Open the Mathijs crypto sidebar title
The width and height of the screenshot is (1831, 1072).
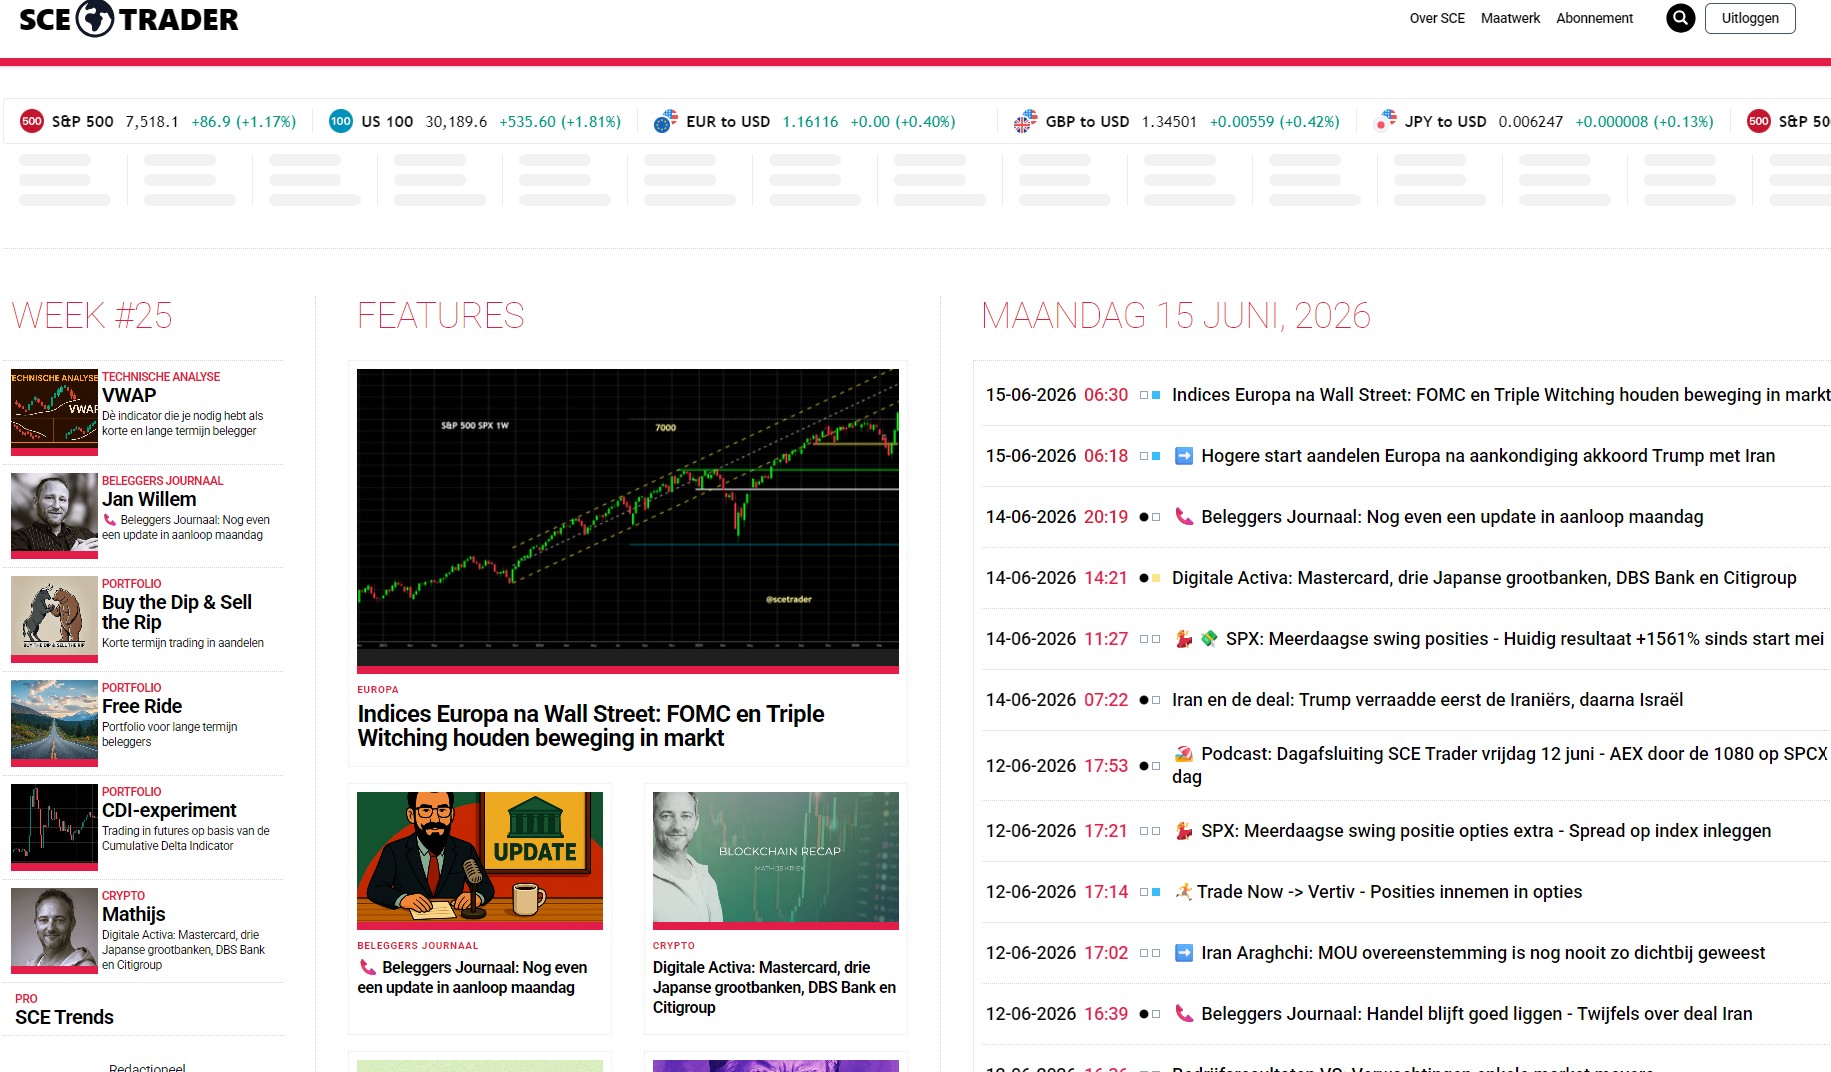point(133,914)
